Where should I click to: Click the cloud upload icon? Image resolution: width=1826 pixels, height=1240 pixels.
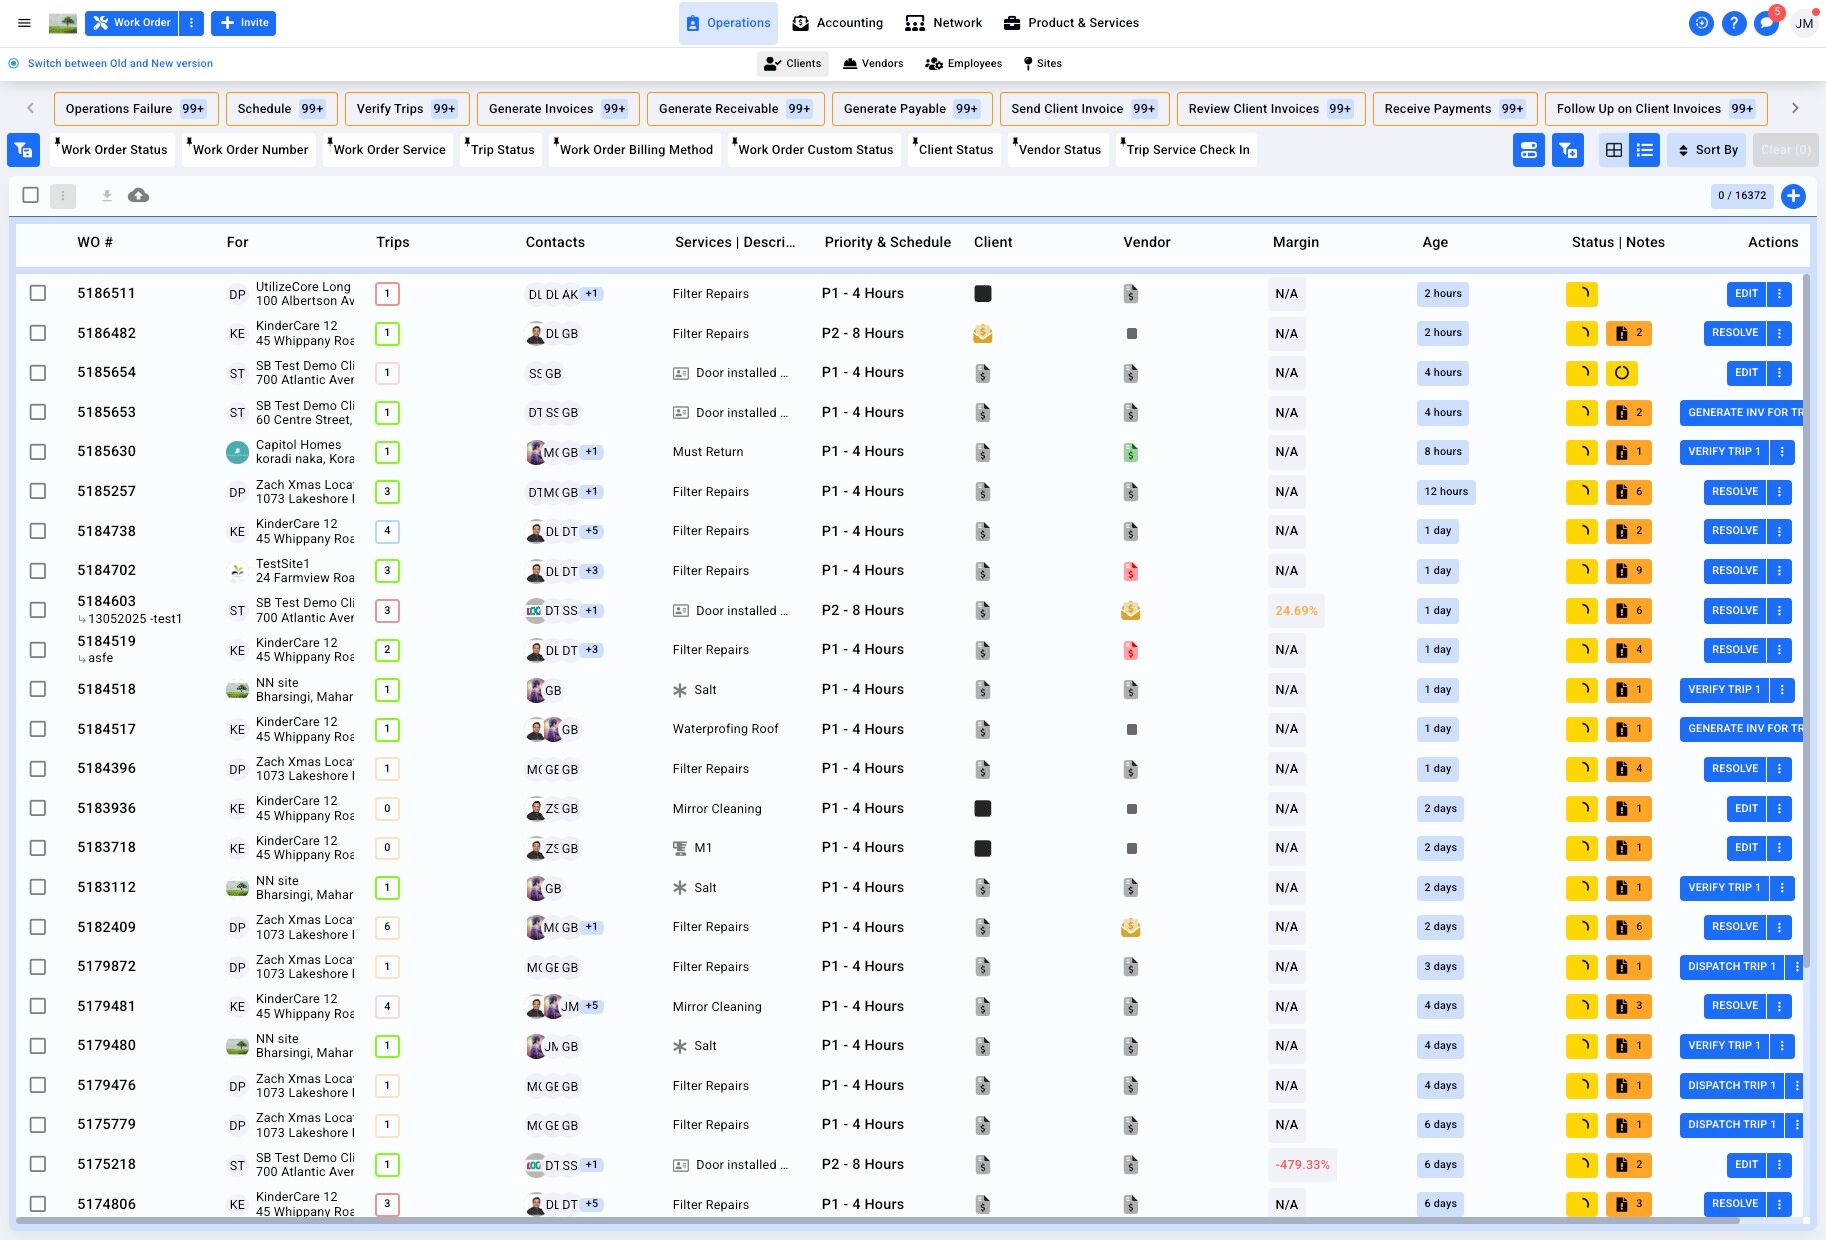point(139,195)
